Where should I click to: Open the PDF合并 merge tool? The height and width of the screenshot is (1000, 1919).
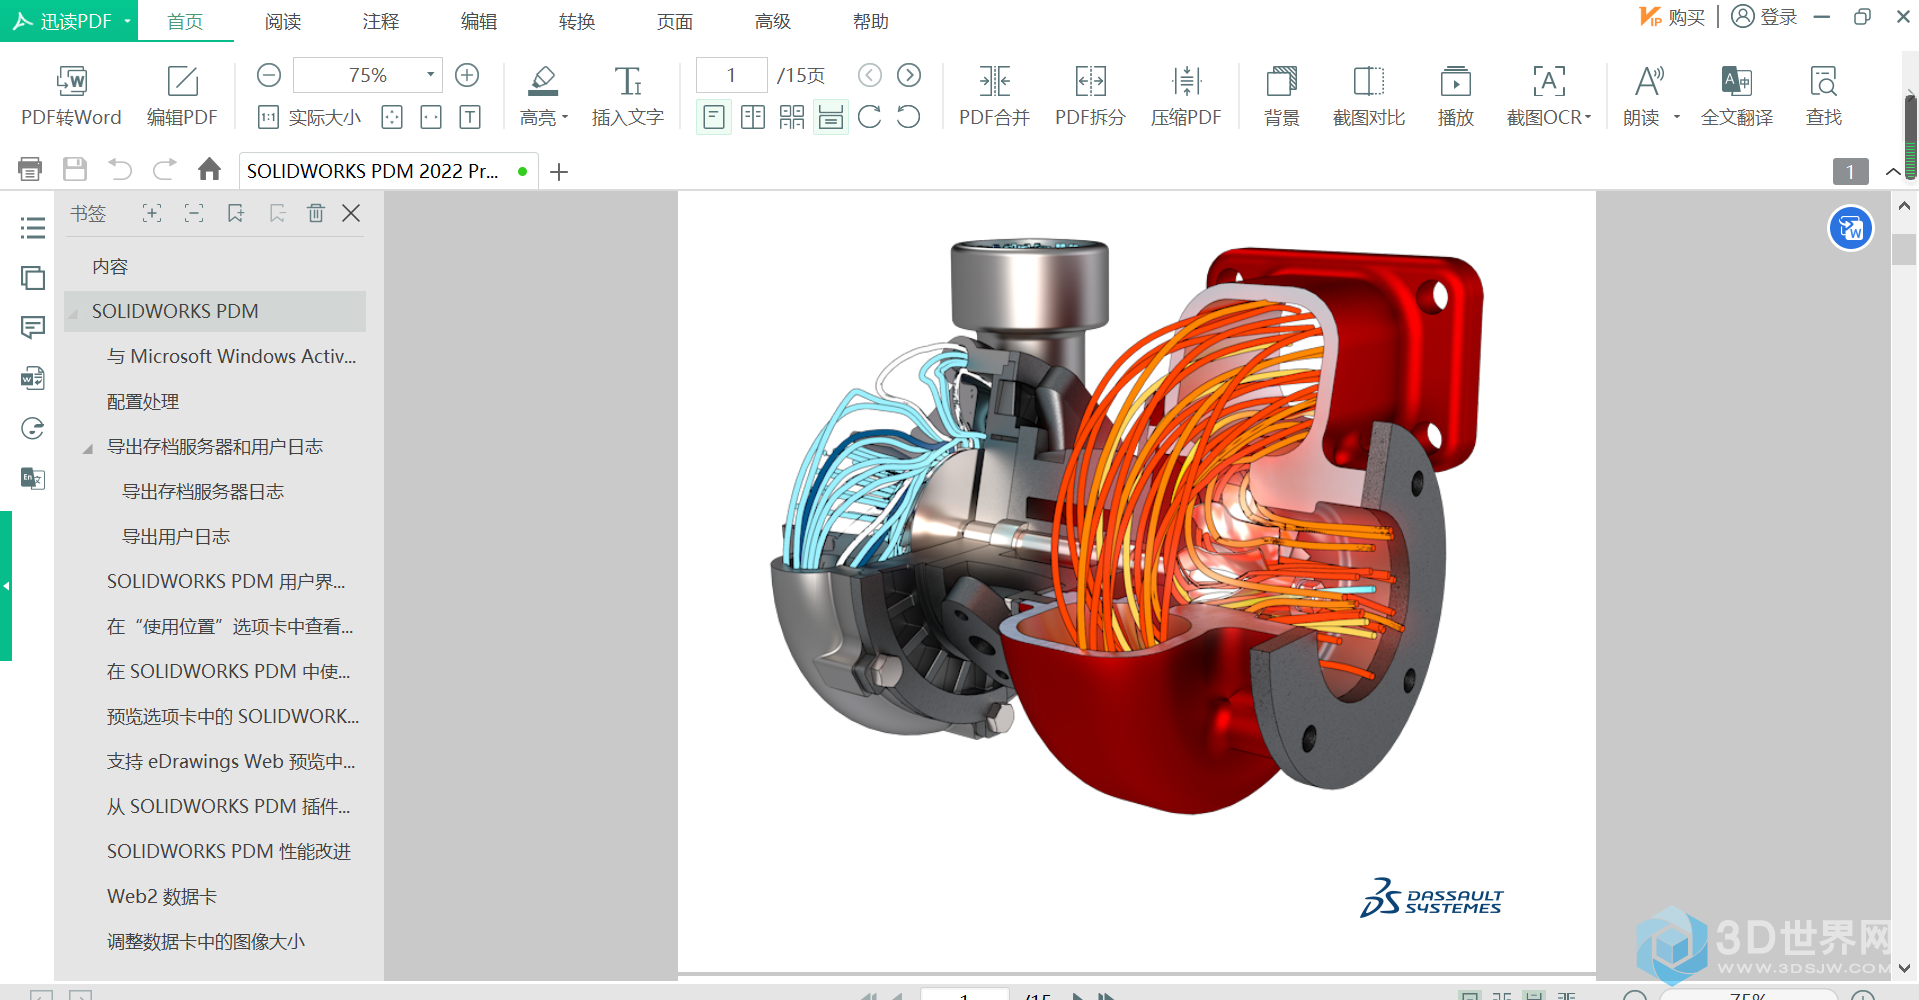point(994,96)
